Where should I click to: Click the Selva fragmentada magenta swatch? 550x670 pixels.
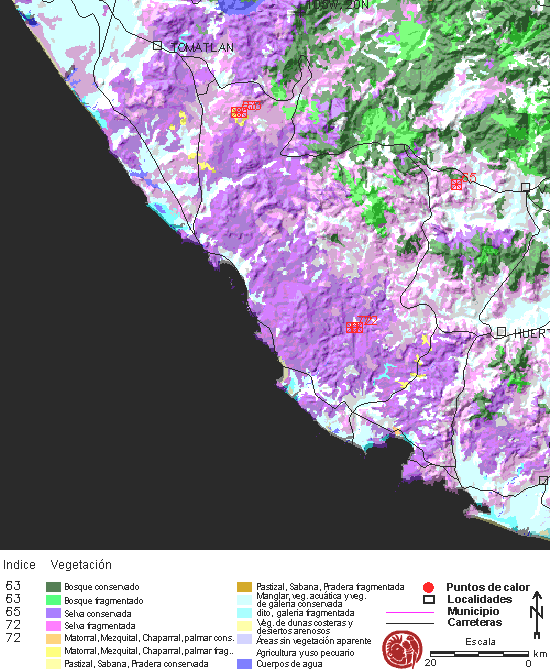click(x=53, y=626)
